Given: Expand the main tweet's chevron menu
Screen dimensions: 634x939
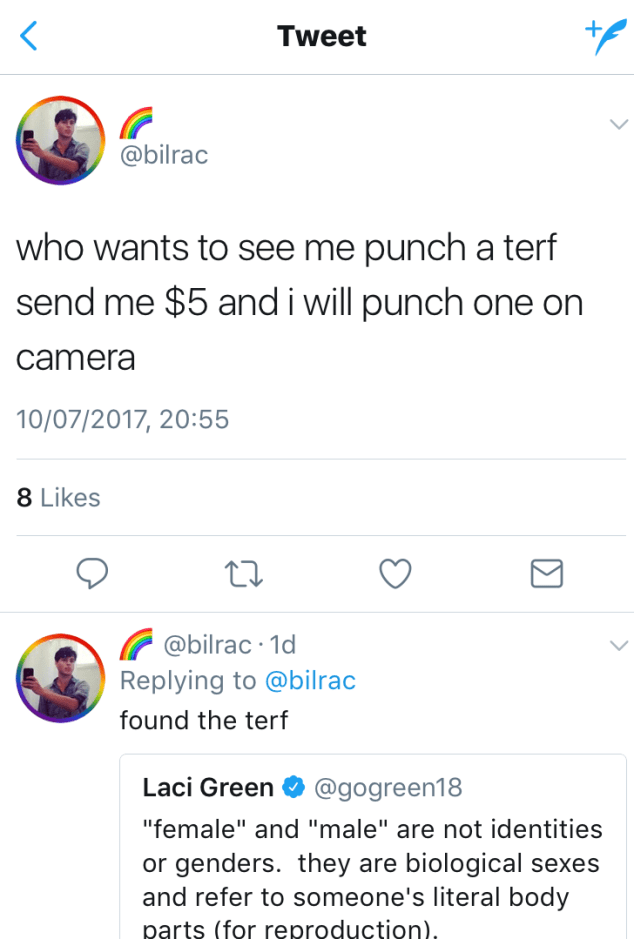Looking at the screenshot, I should (618, 123).
